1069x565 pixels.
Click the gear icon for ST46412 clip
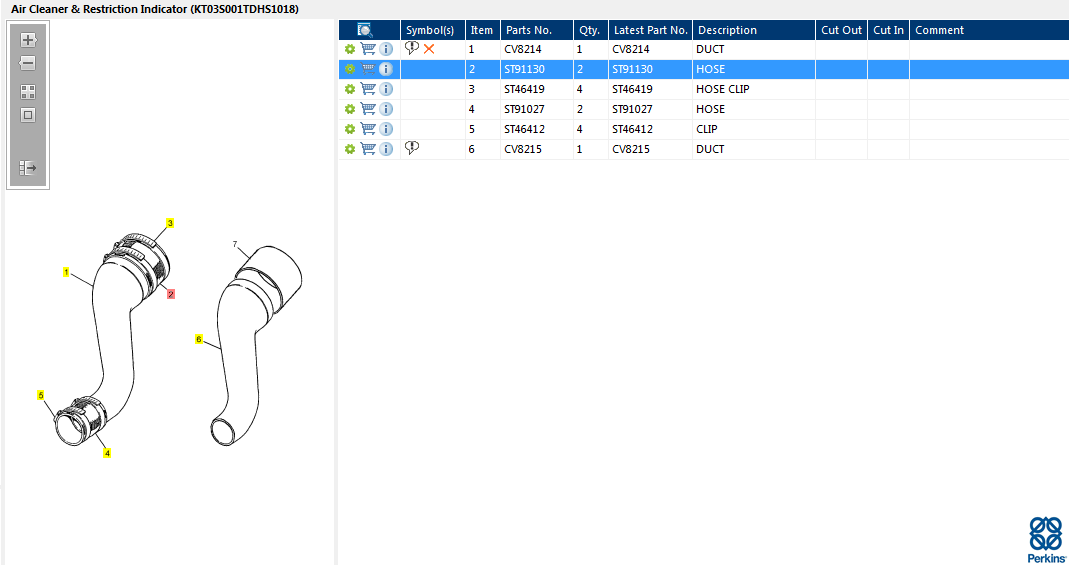coord(350,129)
